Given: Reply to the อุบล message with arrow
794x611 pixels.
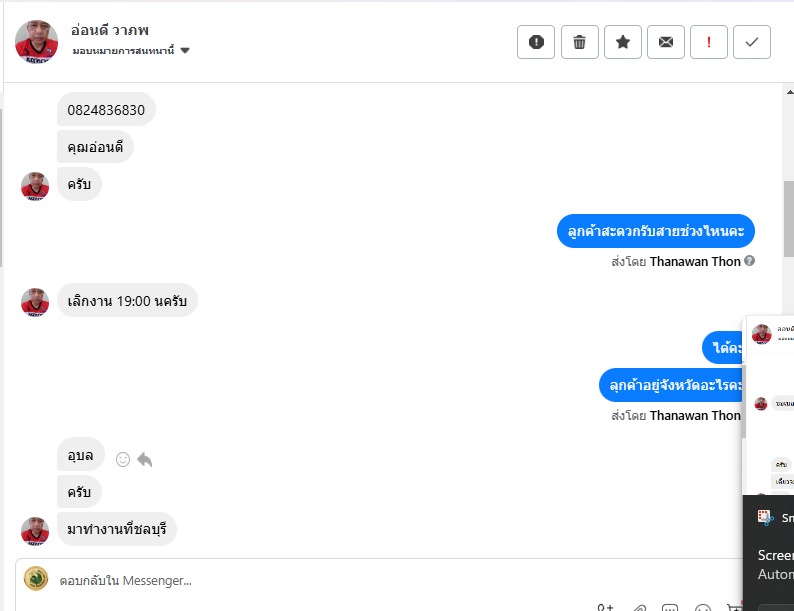Looking at the screenshot, I should (x=145, y=459).
